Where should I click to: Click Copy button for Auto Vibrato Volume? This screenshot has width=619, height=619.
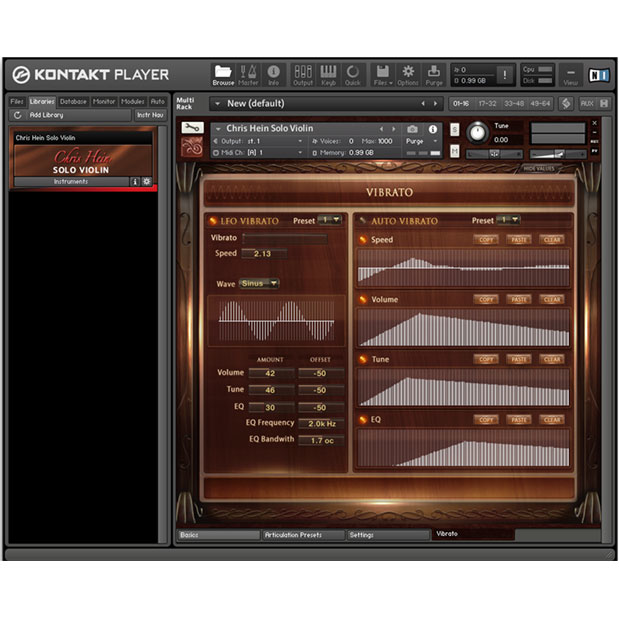click(x=486, y=300)
